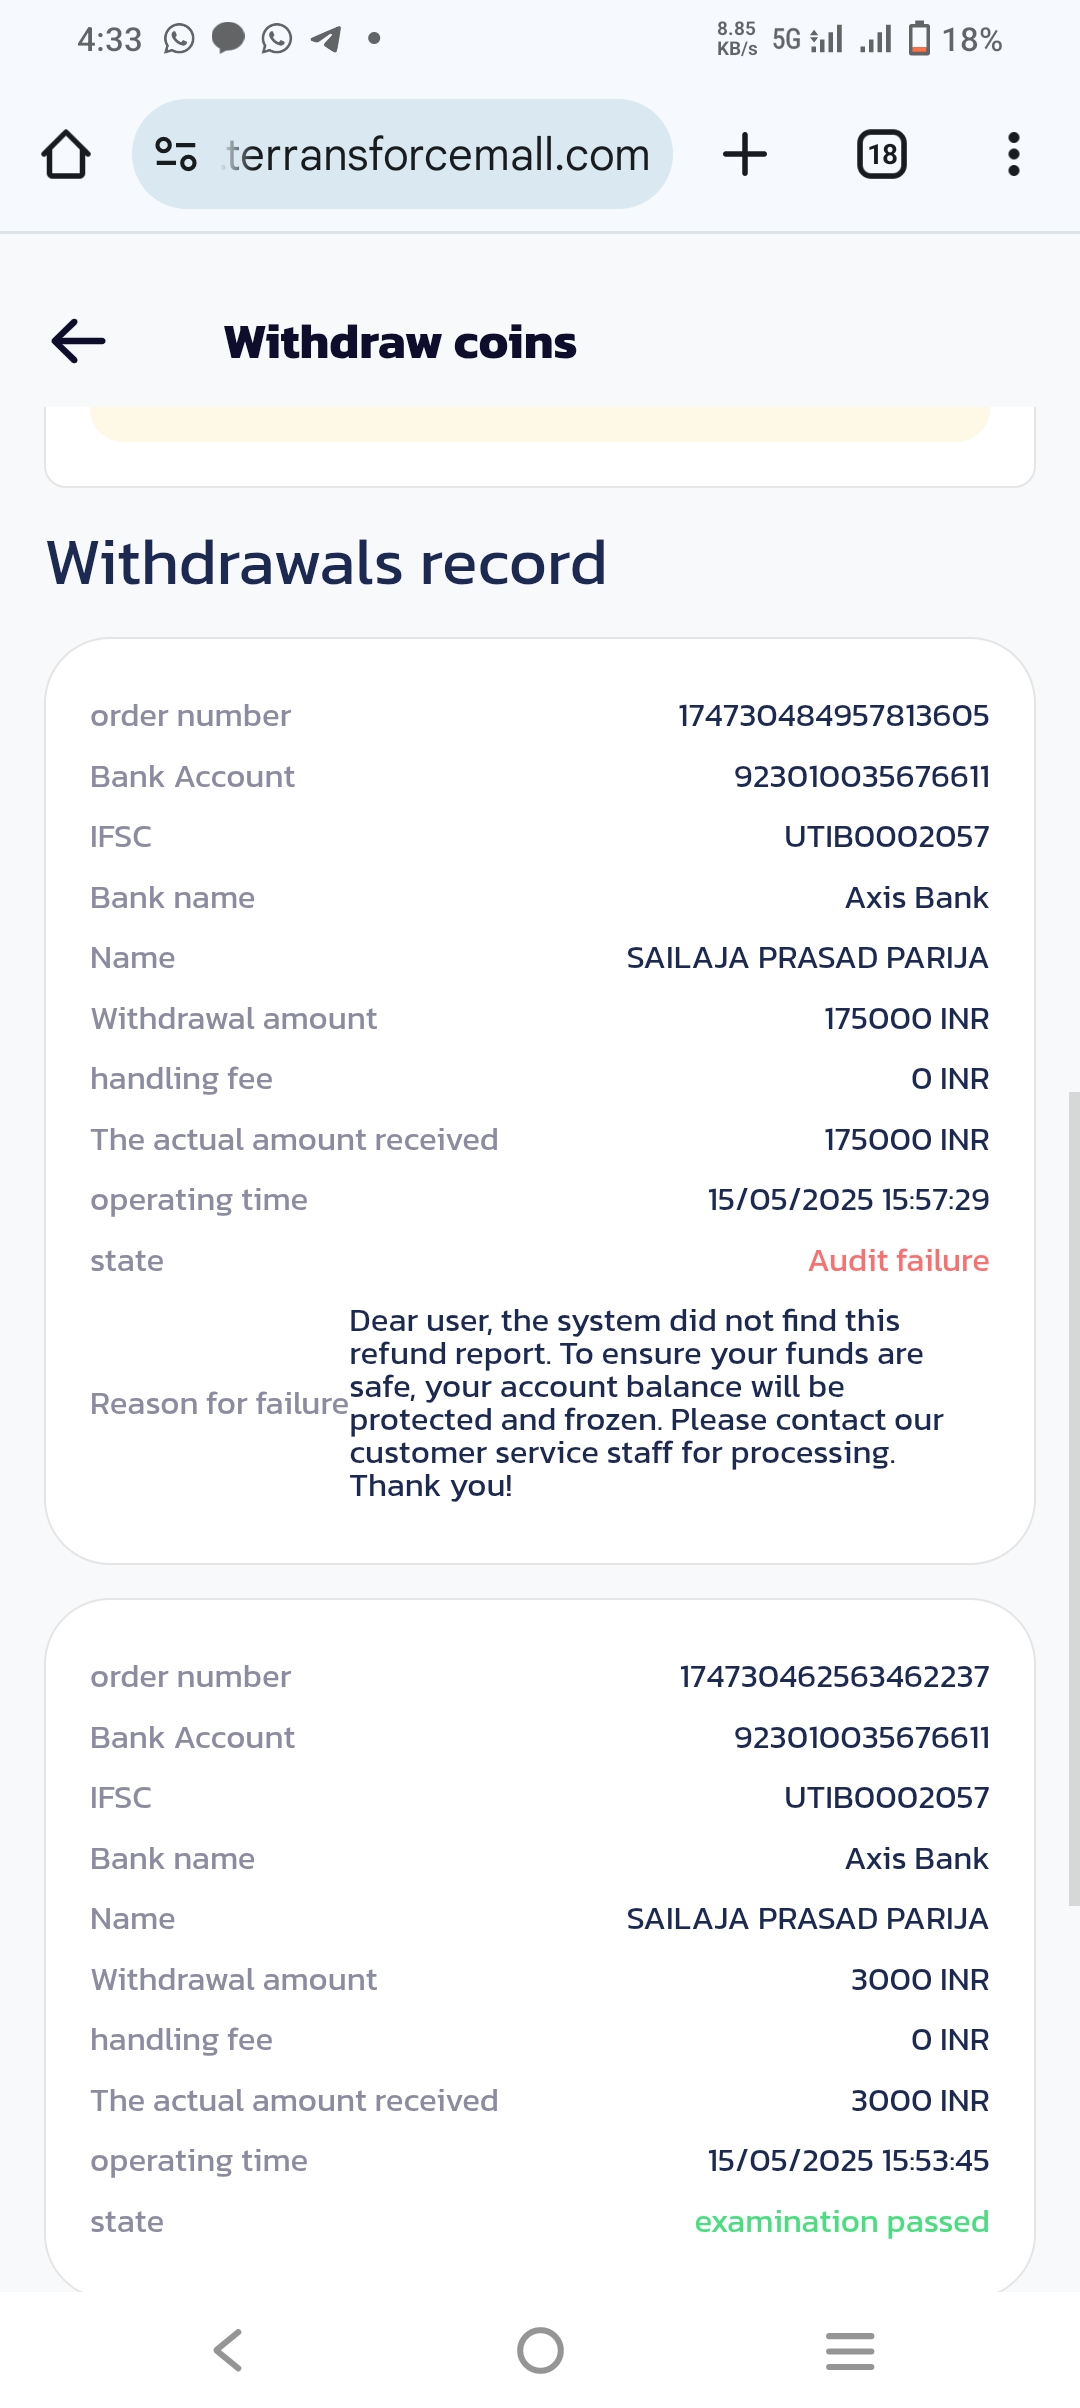Viewport: 1080px width, 2408px height.
Task: Tap the Reason for failure message text
Action: pos(645,1403)
